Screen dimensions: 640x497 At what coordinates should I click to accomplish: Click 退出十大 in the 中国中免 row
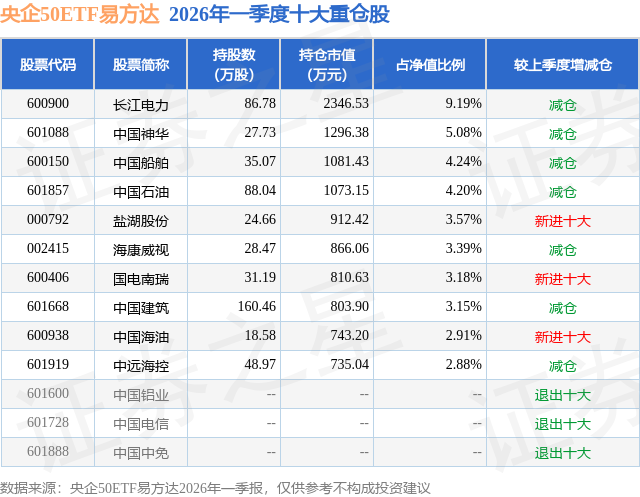[x=563, y=453]
